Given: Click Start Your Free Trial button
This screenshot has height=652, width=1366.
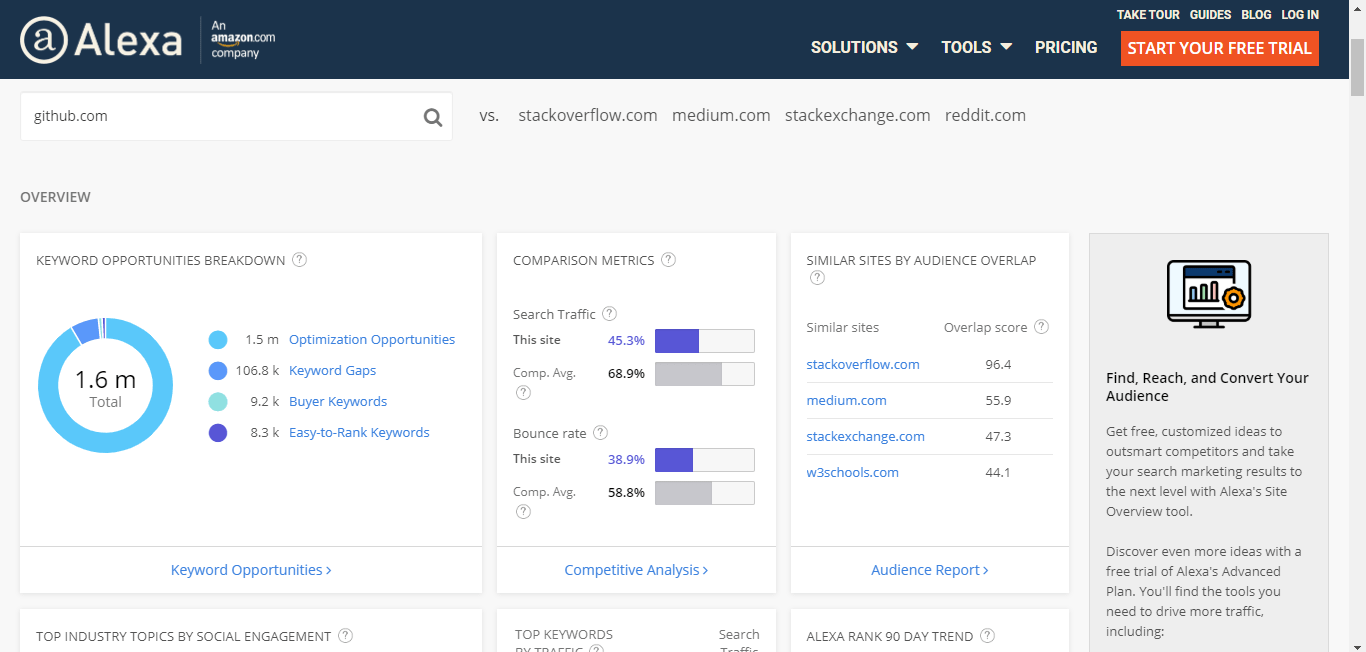Looking at the screenshot, I should pos(1219,48).
